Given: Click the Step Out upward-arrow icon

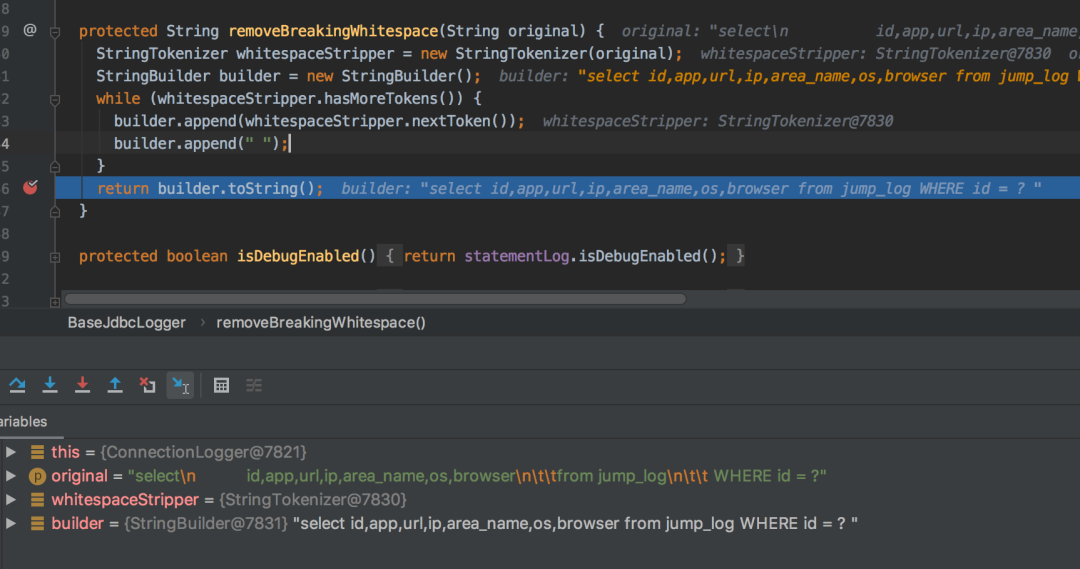Looking at the screenshot, I should (115, 385).
